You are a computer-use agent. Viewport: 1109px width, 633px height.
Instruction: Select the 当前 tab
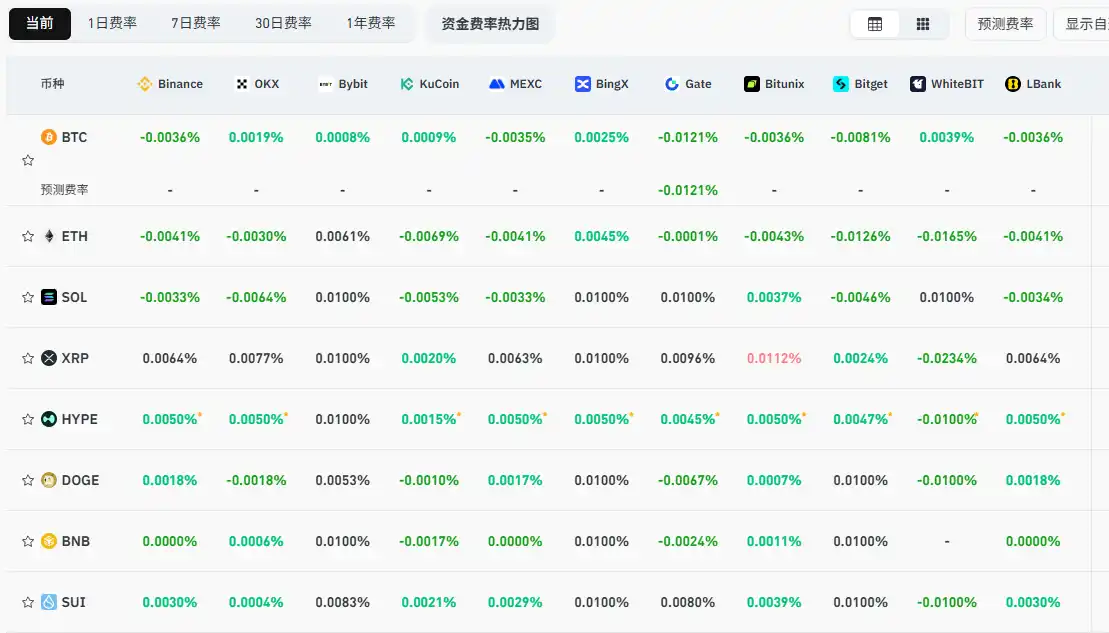40,23
